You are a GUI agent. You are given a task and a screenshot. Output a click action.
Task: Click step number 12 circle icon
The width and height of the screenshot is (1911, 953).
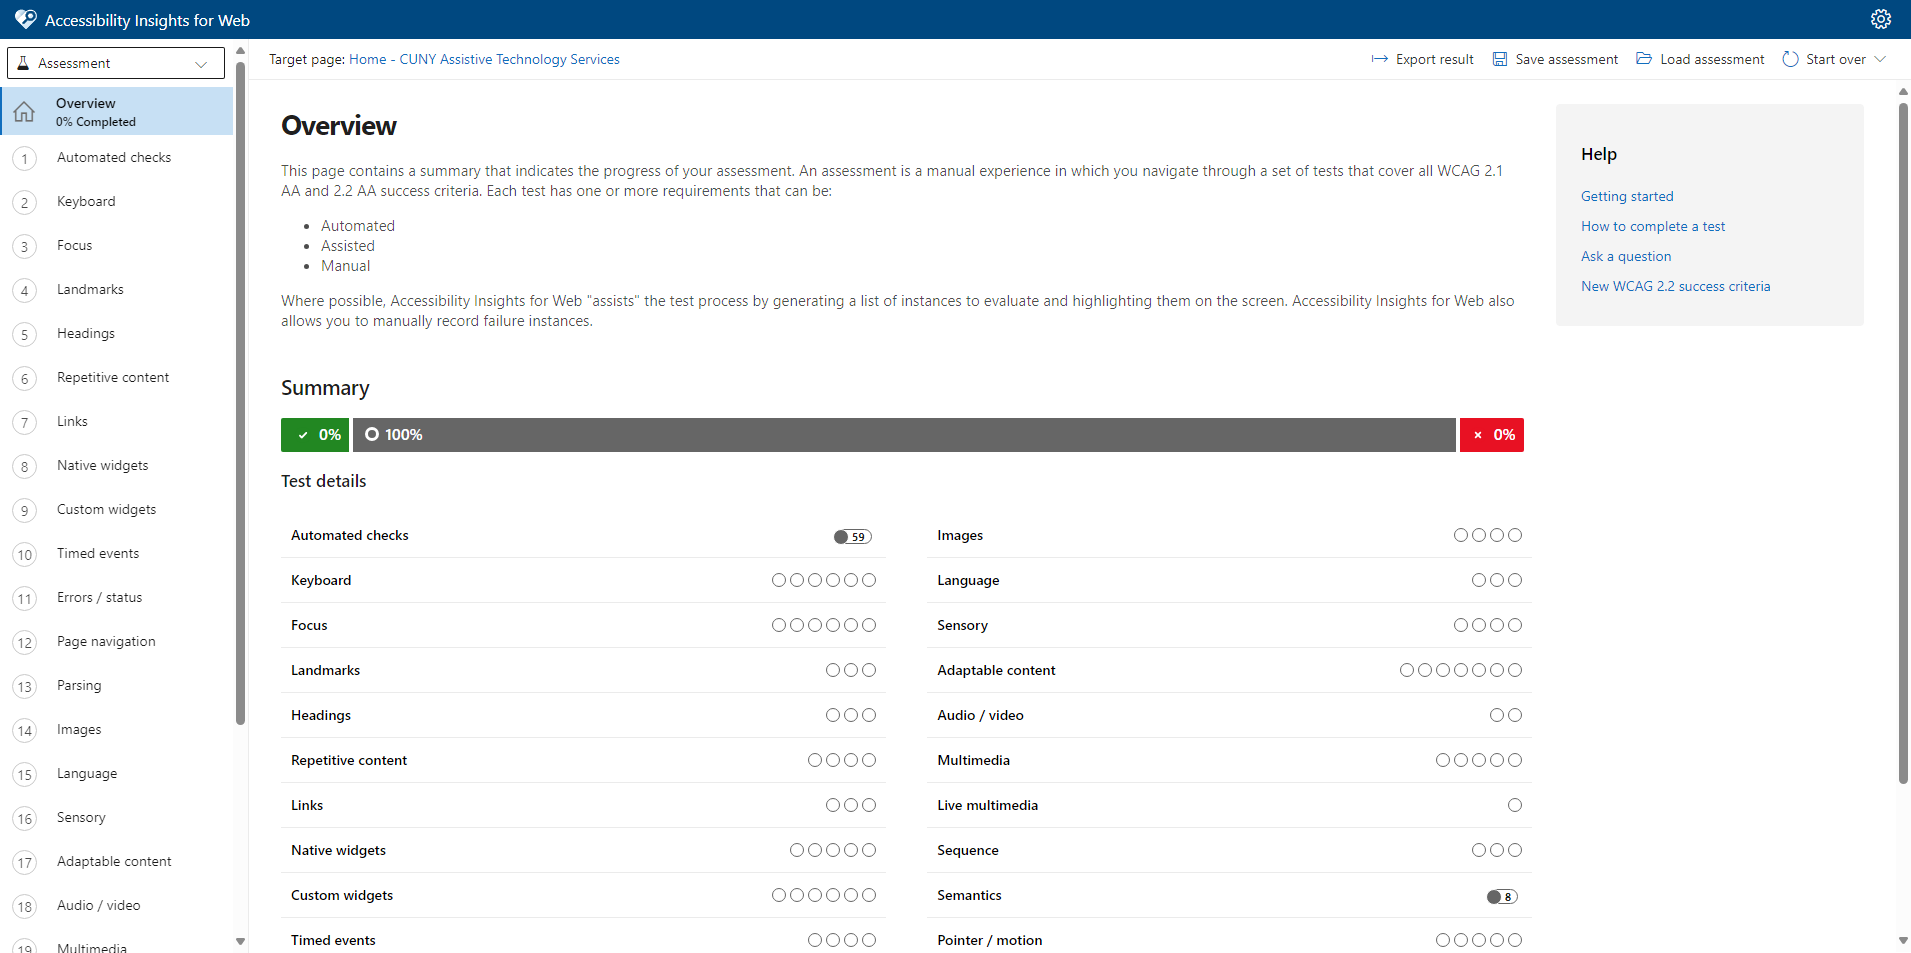(25, 642)
